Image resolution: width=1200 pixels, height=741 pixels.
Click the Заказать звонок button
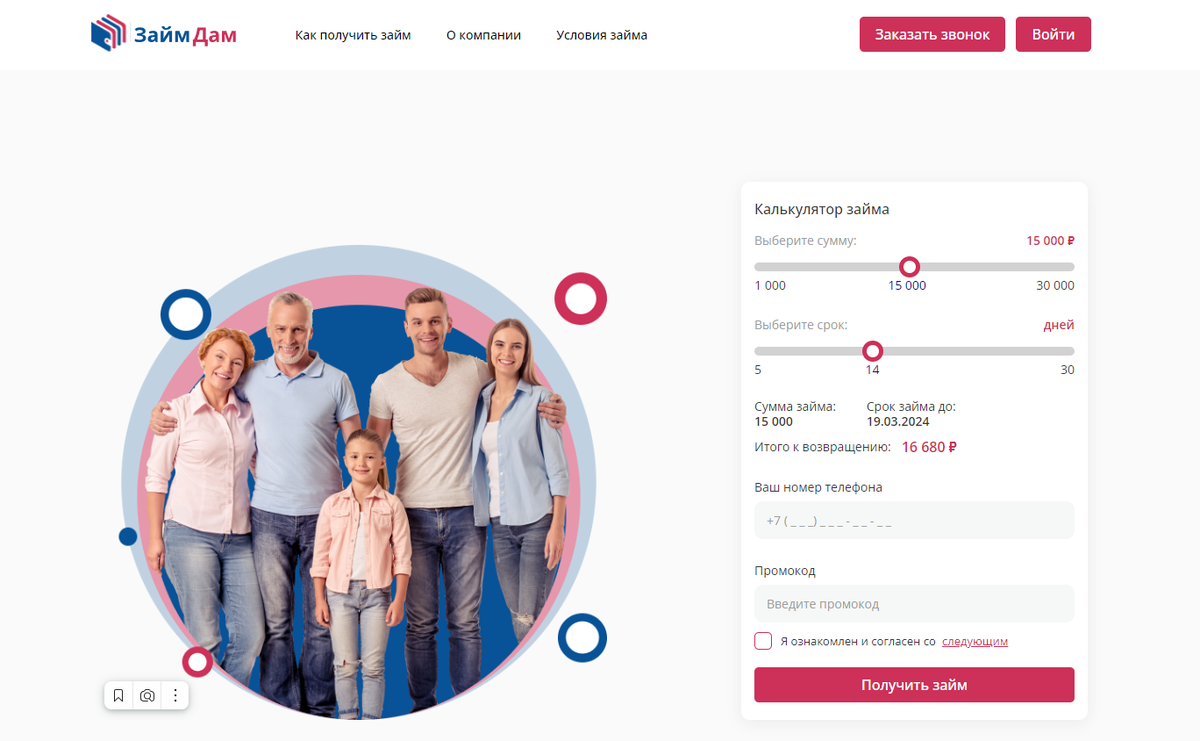[x=932, y=34]
